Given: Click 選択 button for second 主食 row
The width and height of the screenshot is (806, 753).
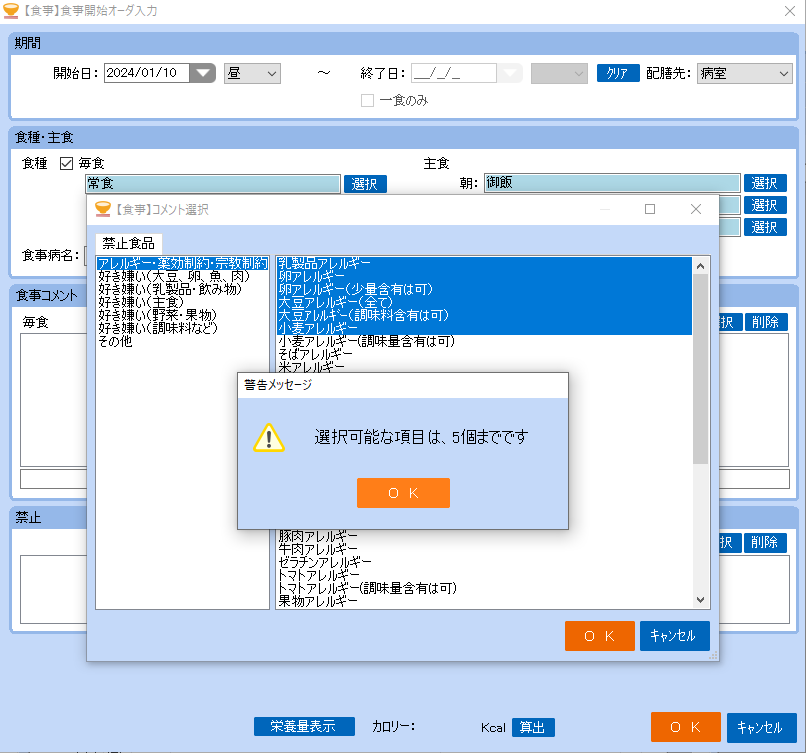Looking at the screenshot, I should (765, 205).
